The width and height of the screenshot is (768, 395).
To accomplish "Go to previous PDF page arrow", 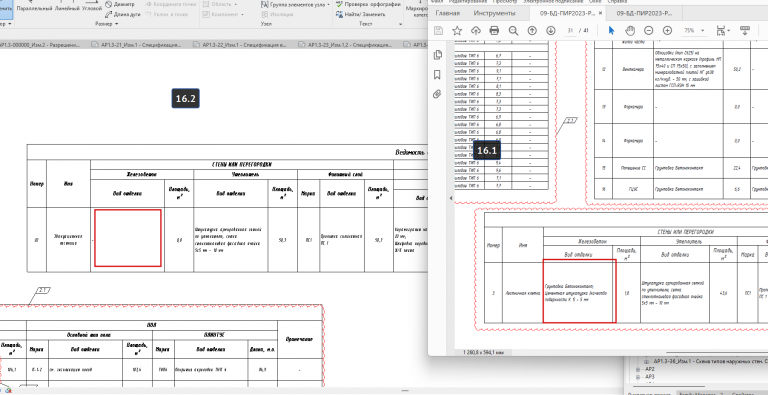I will (x=532, y=31).
